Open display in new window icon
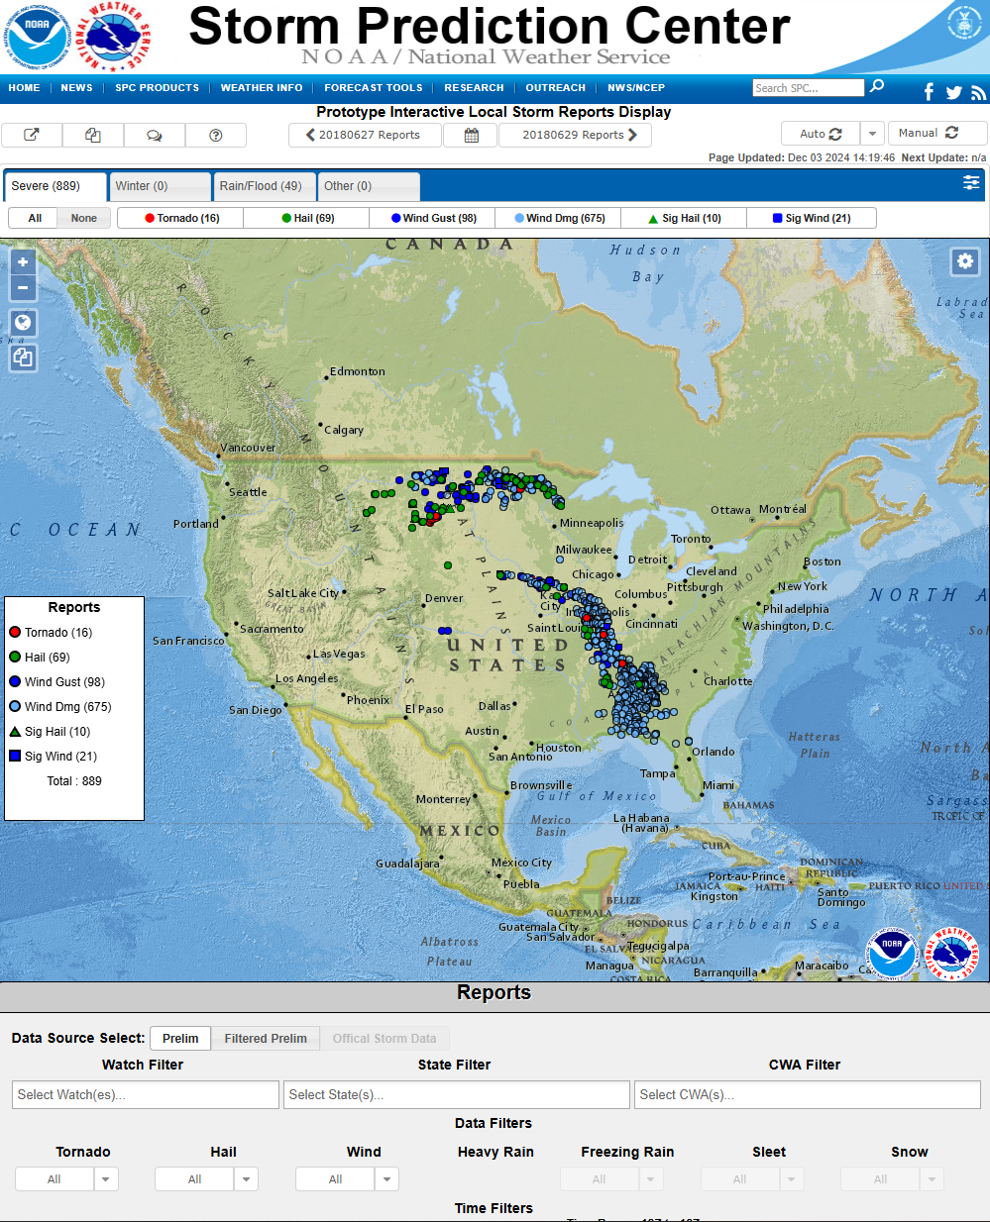The height and width of the screenshot is (1222, 990). tap(32, 135)
